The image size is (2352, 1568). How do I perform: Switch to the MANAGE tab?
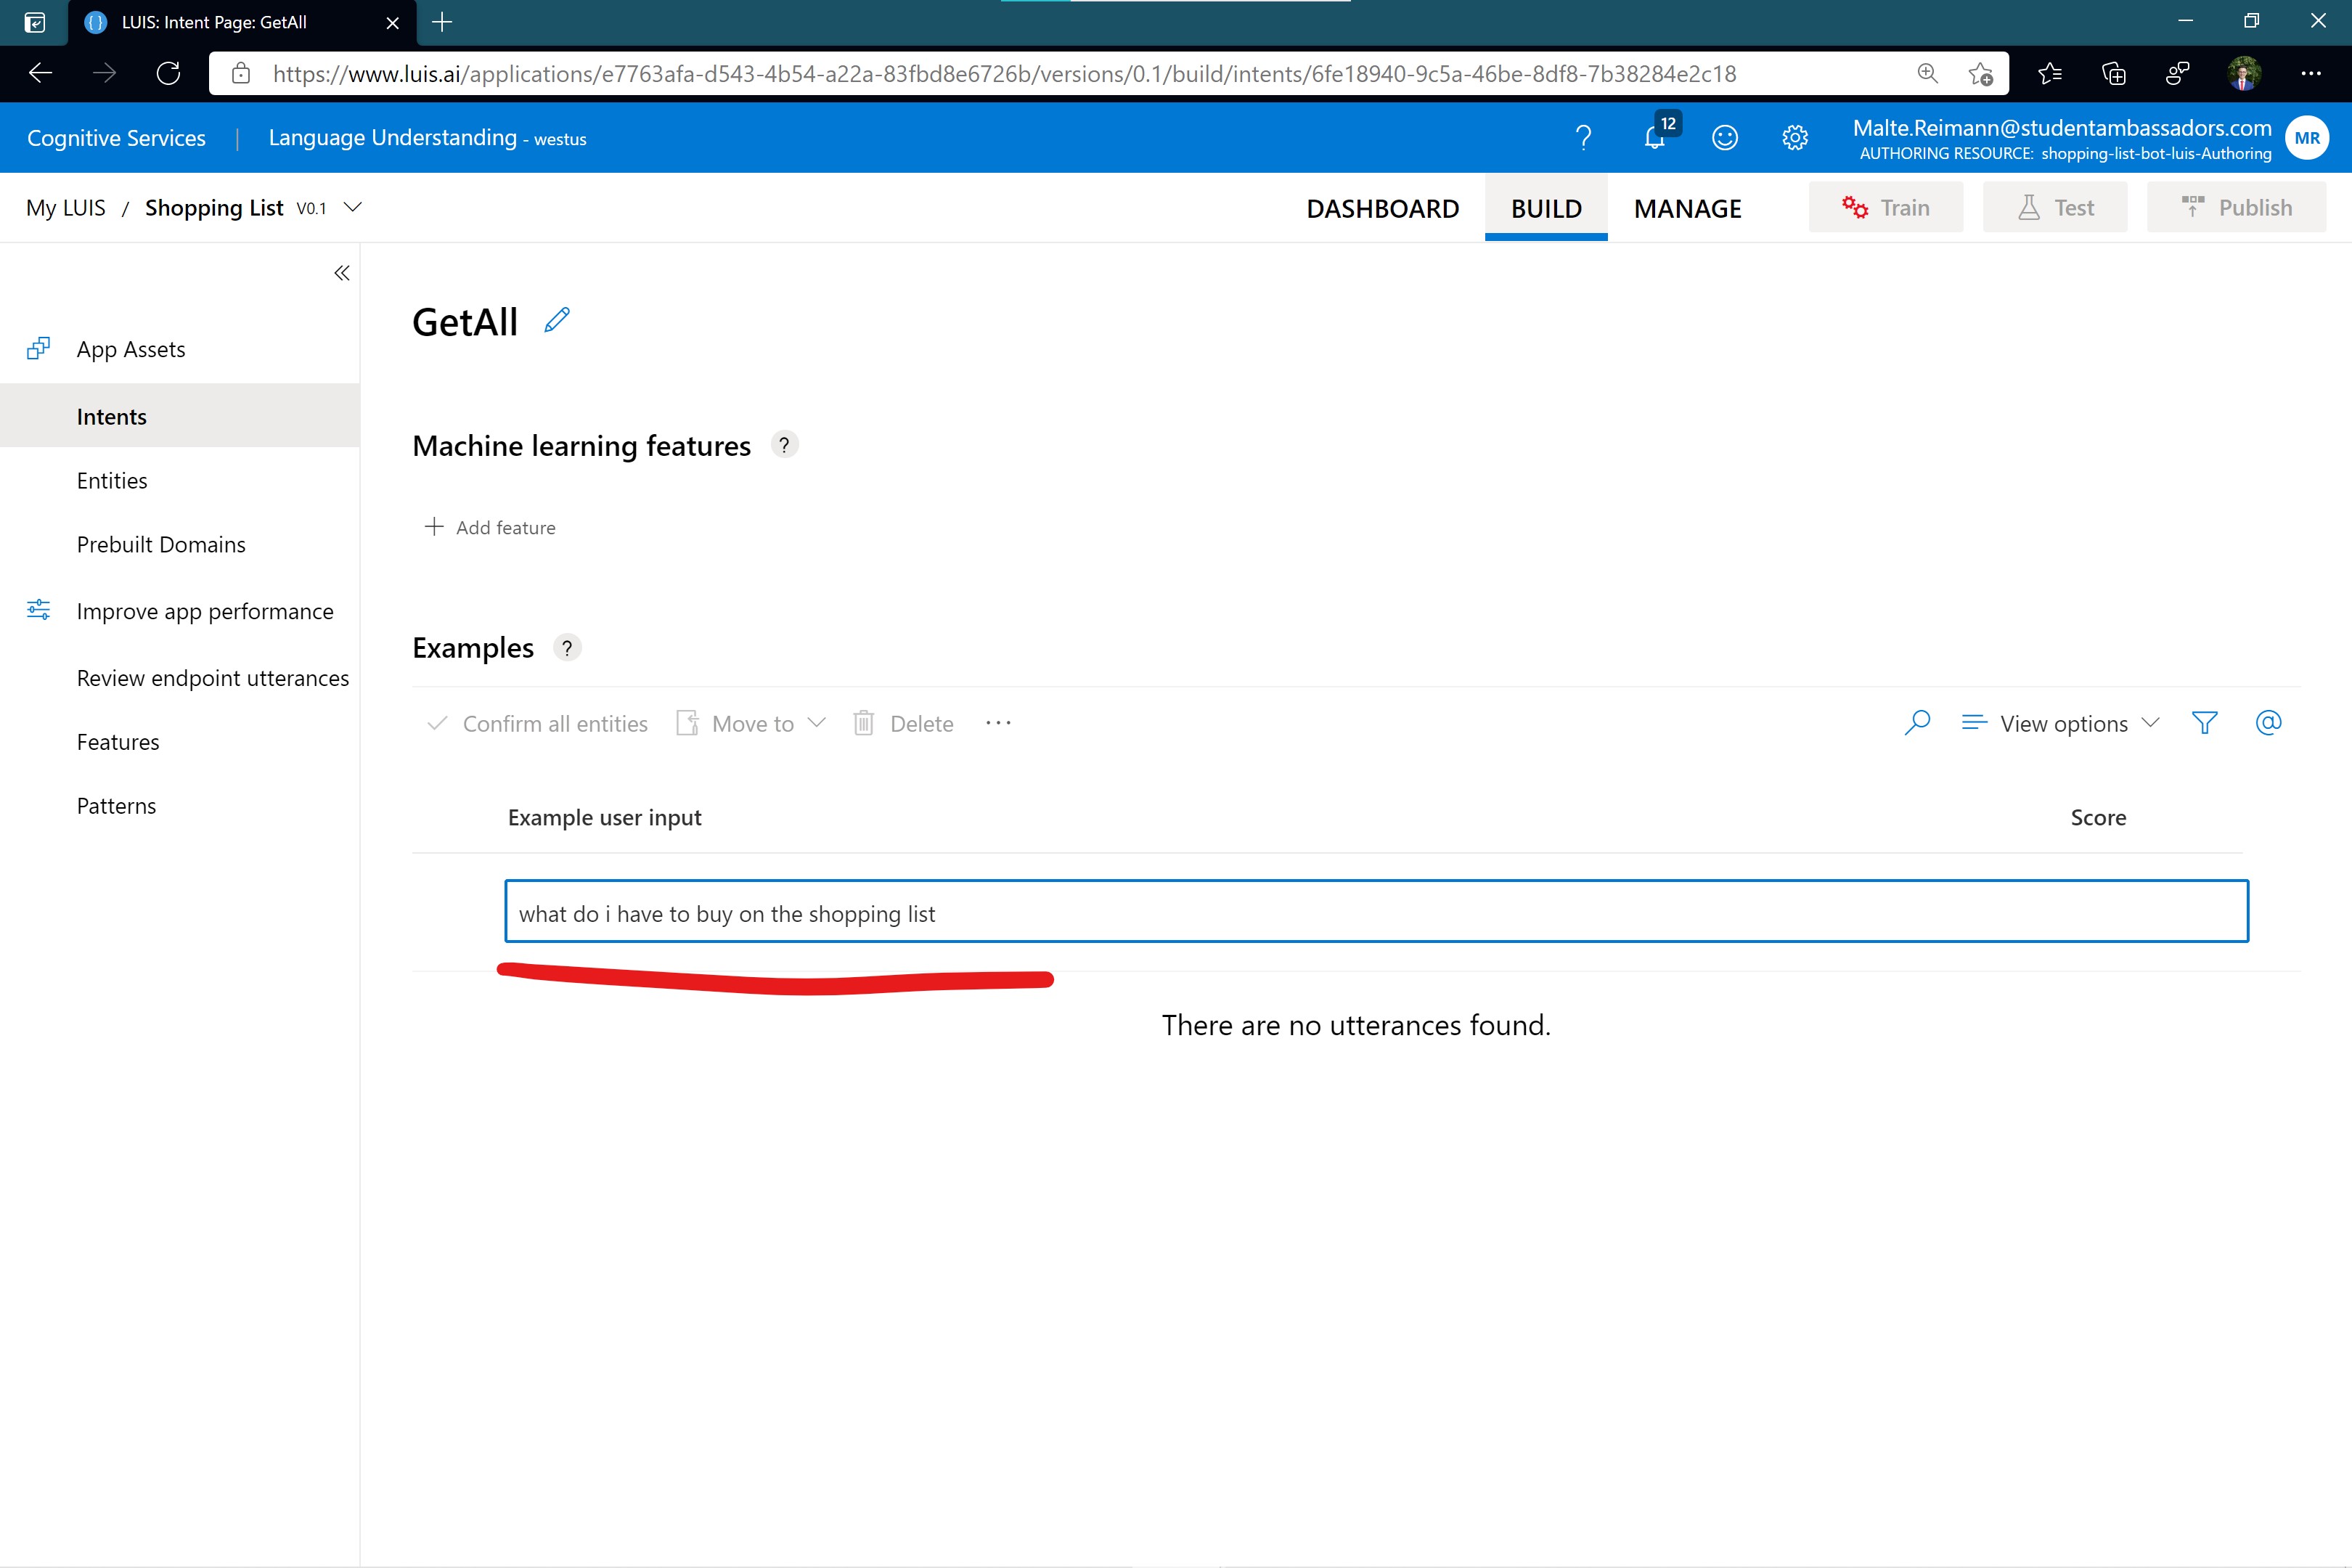click(1687, 208)
